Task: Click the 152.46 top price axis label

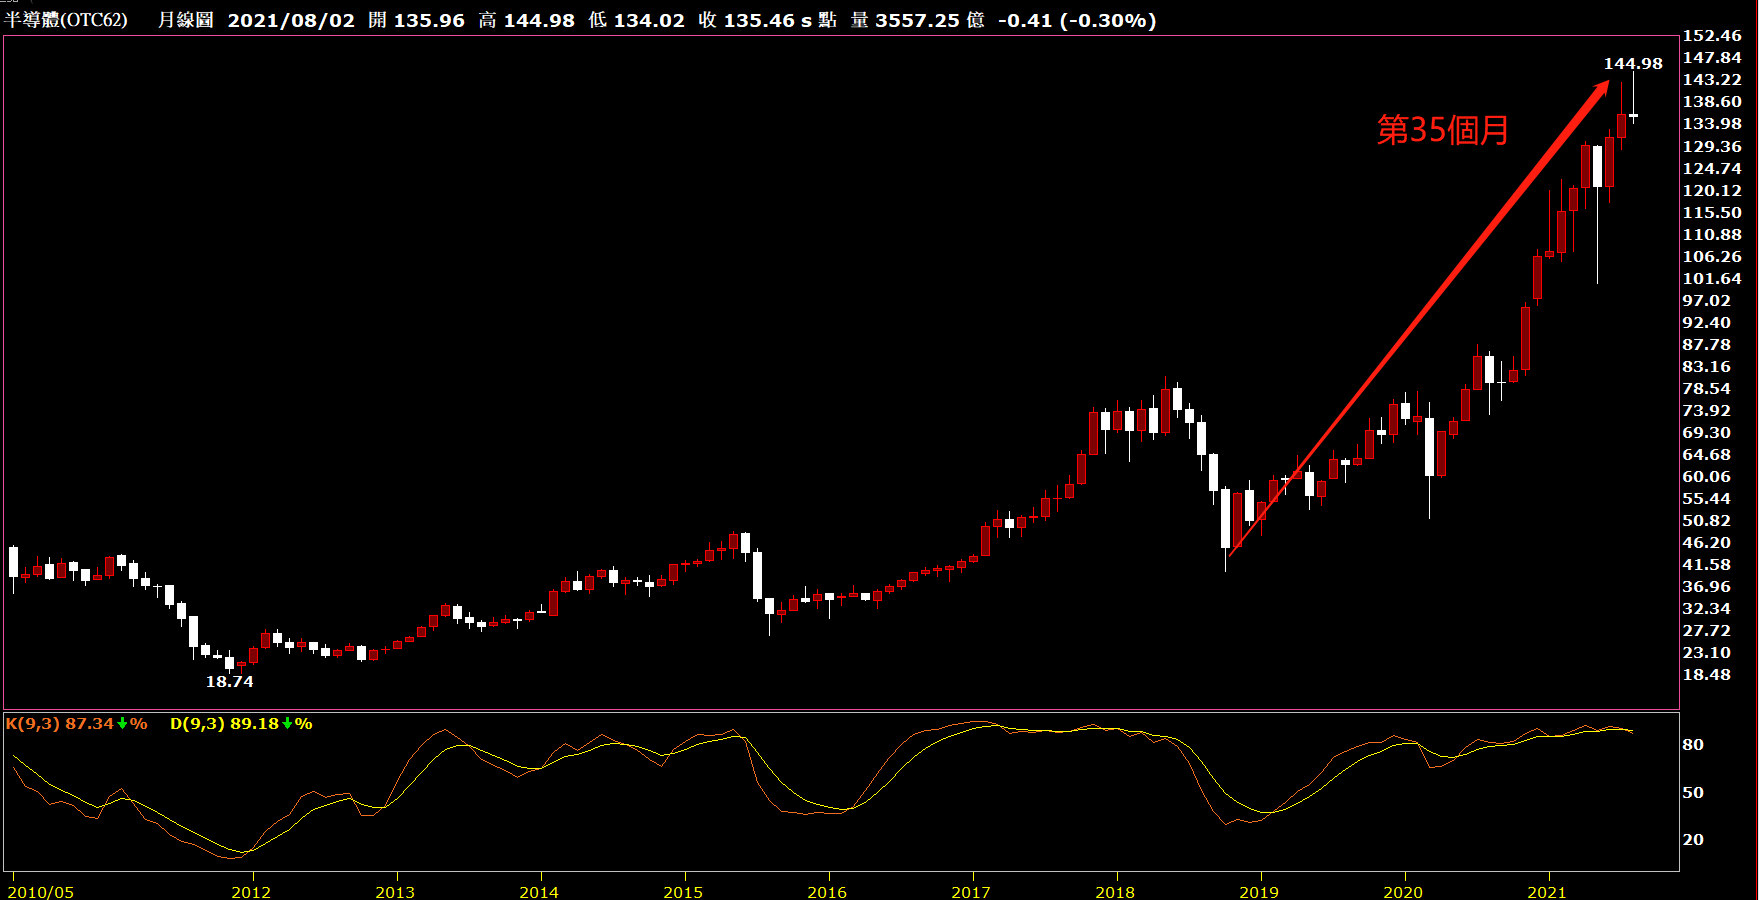Action: [1712, 36]
